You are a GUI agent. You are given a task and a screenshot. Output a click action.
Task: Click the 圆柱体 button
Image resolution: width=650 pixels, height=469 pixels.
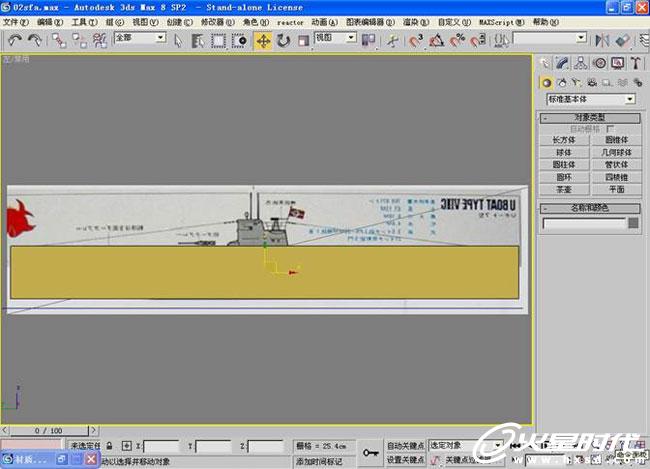[564, 165]
